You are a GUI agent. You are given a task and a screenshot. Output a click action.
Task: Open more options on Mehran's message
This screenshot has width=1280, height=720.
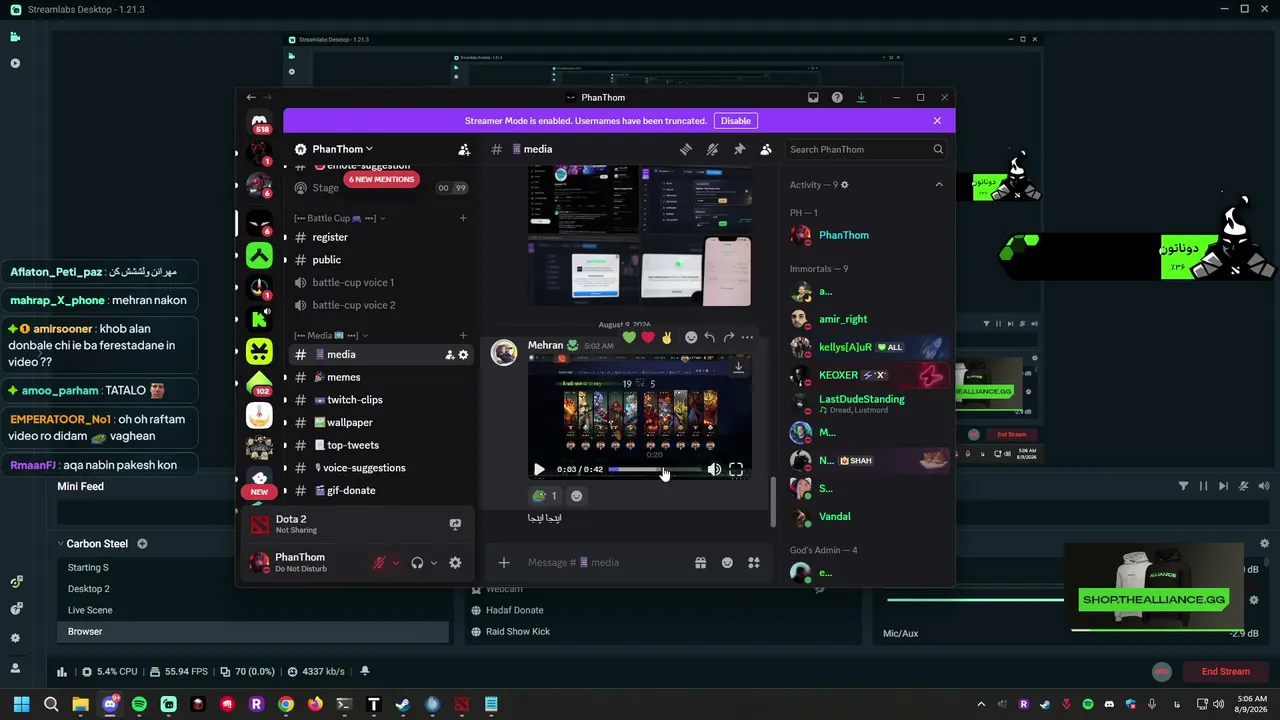click(x=747, y=338)
